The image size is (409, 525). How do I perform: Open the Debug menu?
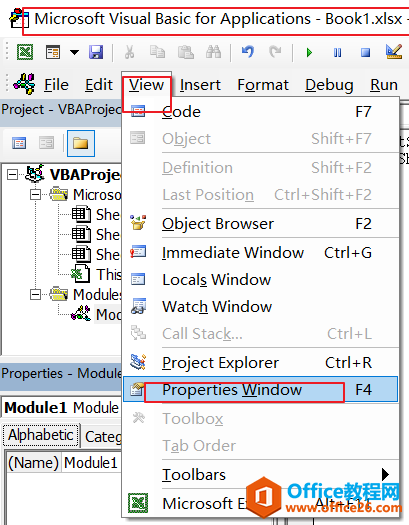pos(329,85)
